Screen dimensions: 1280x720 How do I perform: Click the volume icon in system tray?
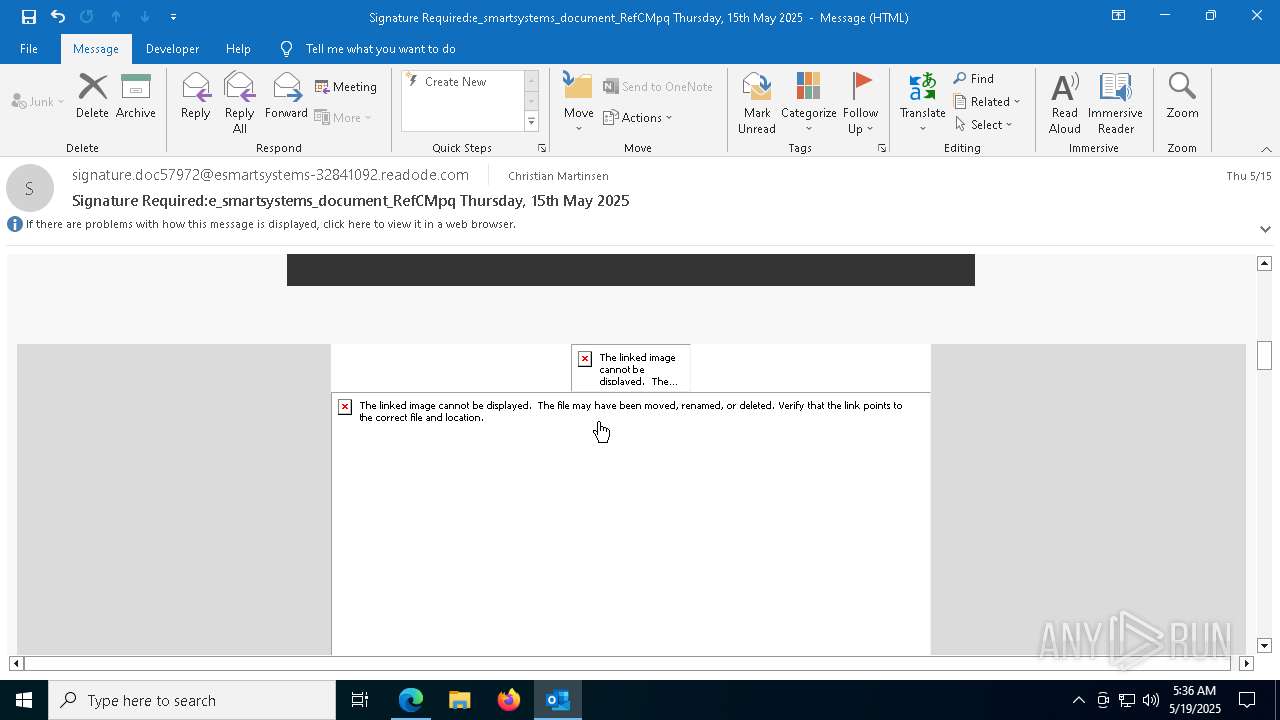1151,700
